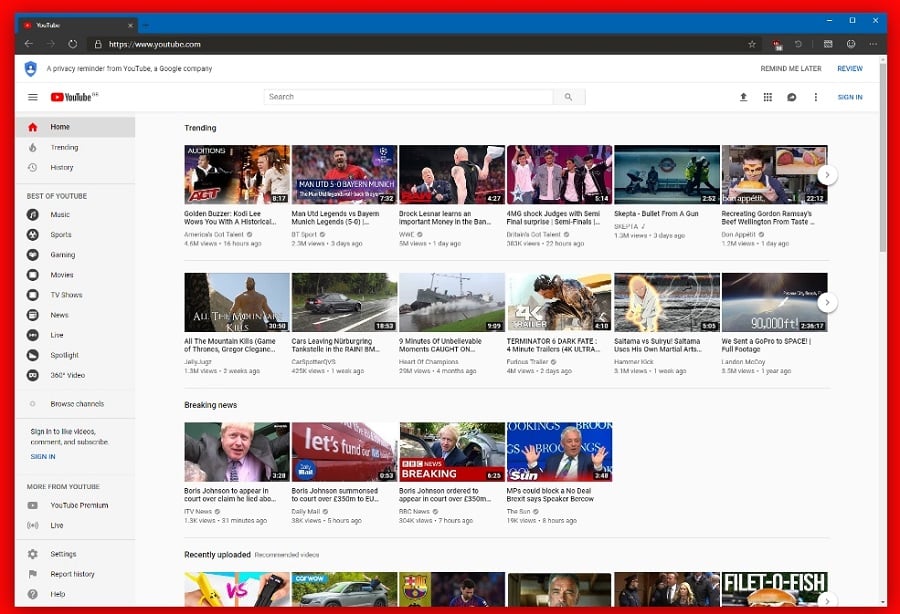The width and height of the screenshot is (900, 614).
Task: Click the 360° Video sidebar icon
Action: 33,375
